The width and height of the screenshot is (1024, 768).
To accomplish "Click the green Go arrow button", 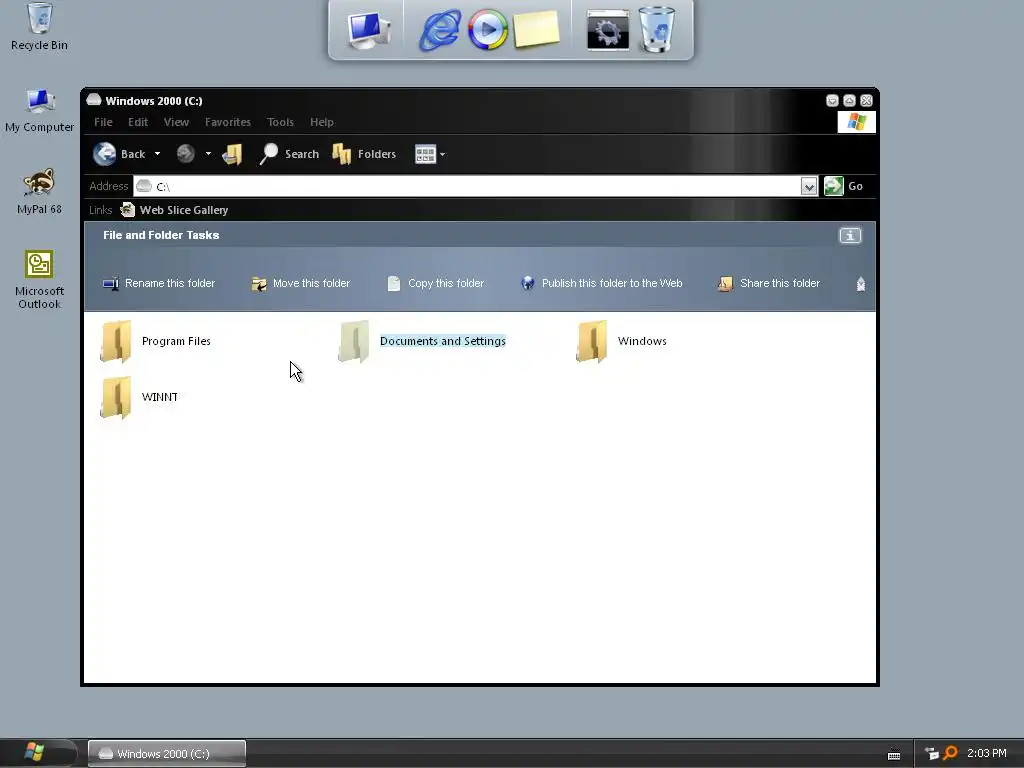I will pyautogui.click(x=834, y=186).
